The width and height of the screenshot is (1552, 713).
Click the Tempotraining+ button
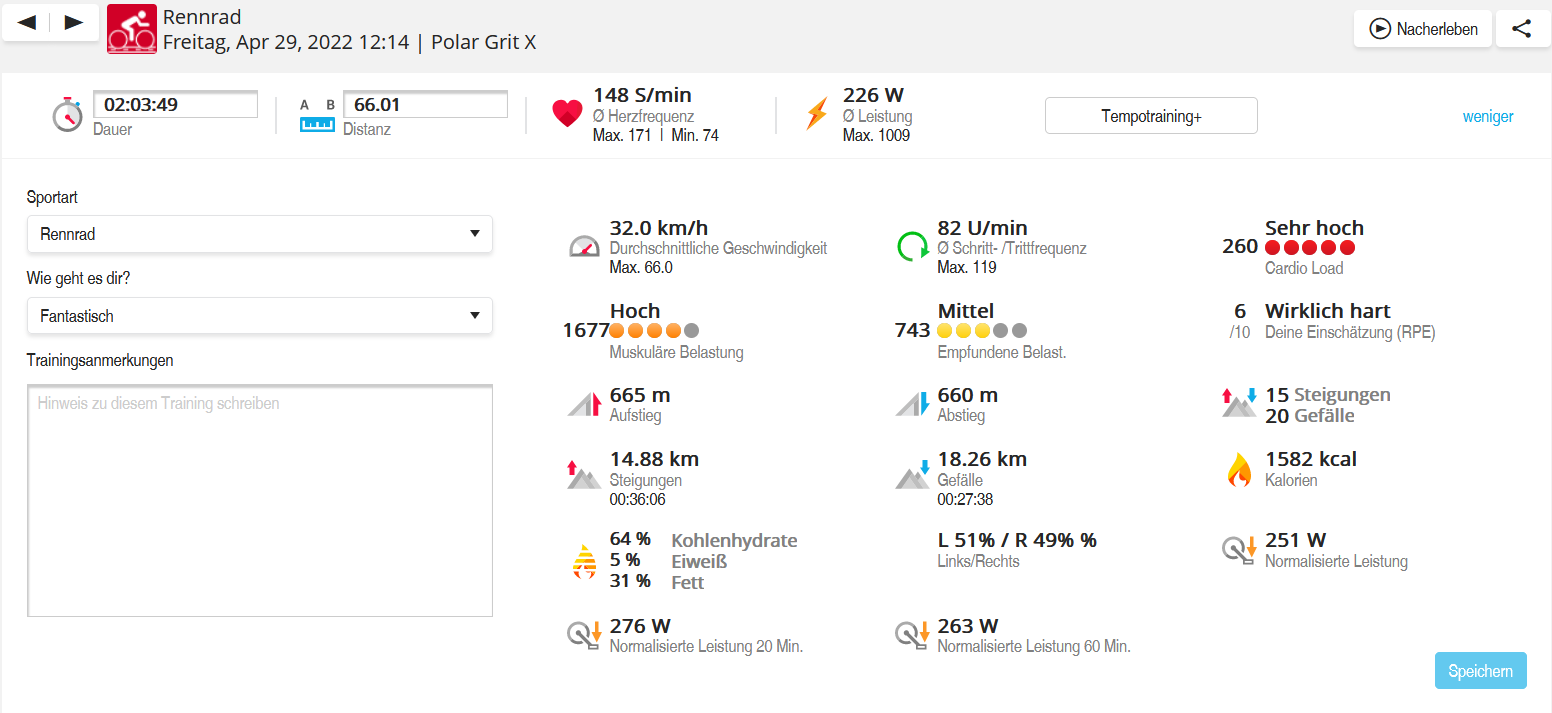1151,116
